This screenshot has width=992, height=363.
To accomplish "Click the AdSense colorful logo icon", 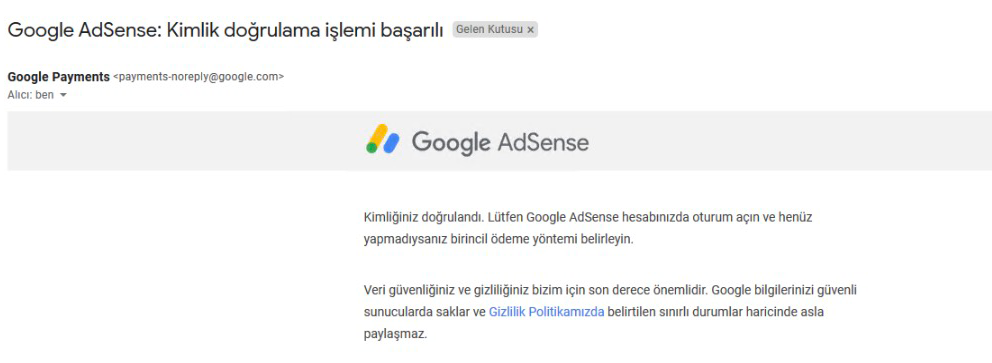I will [x=383, y=139].
